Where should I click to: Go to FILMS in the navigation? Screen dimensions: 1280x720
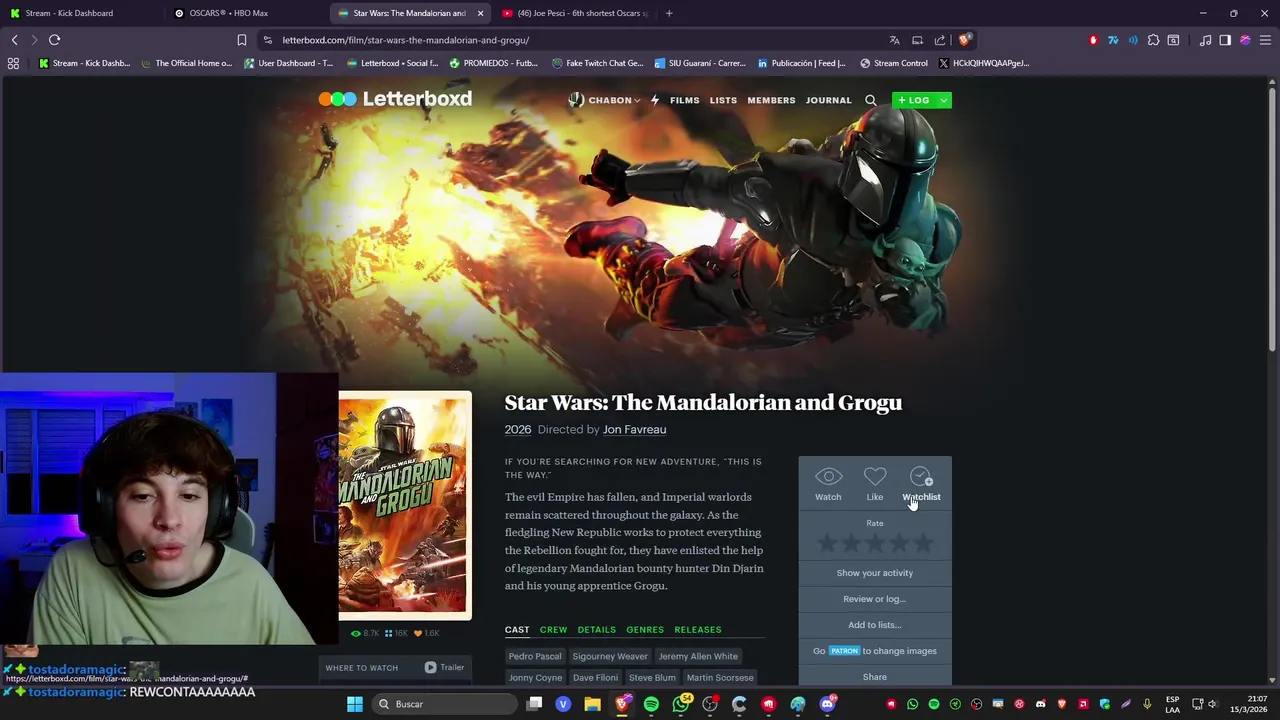685,100
